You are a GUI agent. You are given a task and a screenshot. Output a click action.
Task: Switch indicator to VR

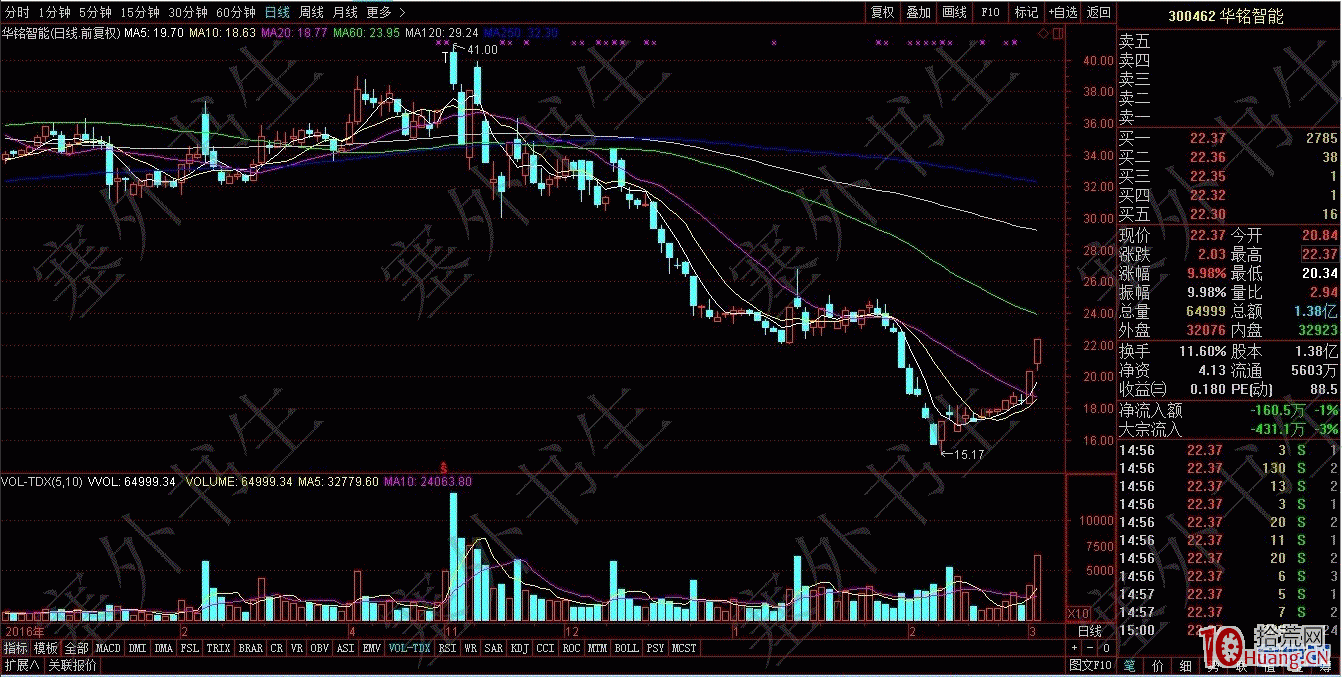click(297, 648)
